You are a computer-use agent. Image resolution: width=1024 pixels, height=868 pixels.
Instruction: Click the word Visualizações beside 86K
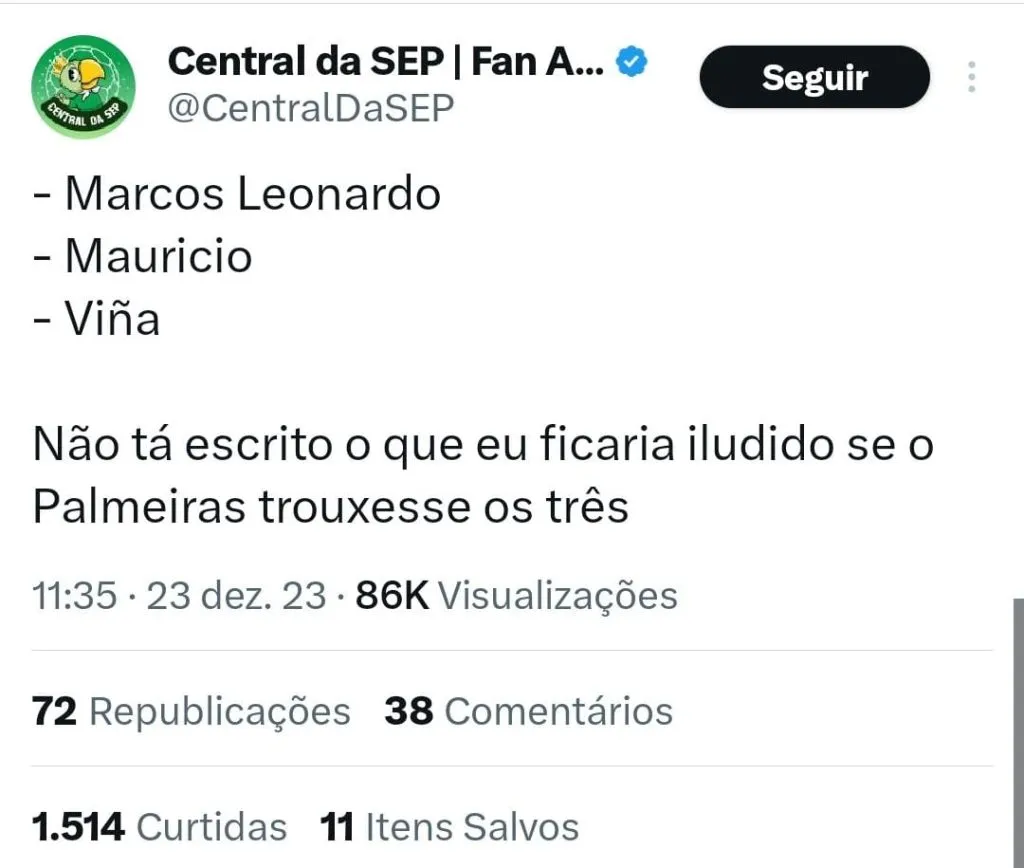558,596
